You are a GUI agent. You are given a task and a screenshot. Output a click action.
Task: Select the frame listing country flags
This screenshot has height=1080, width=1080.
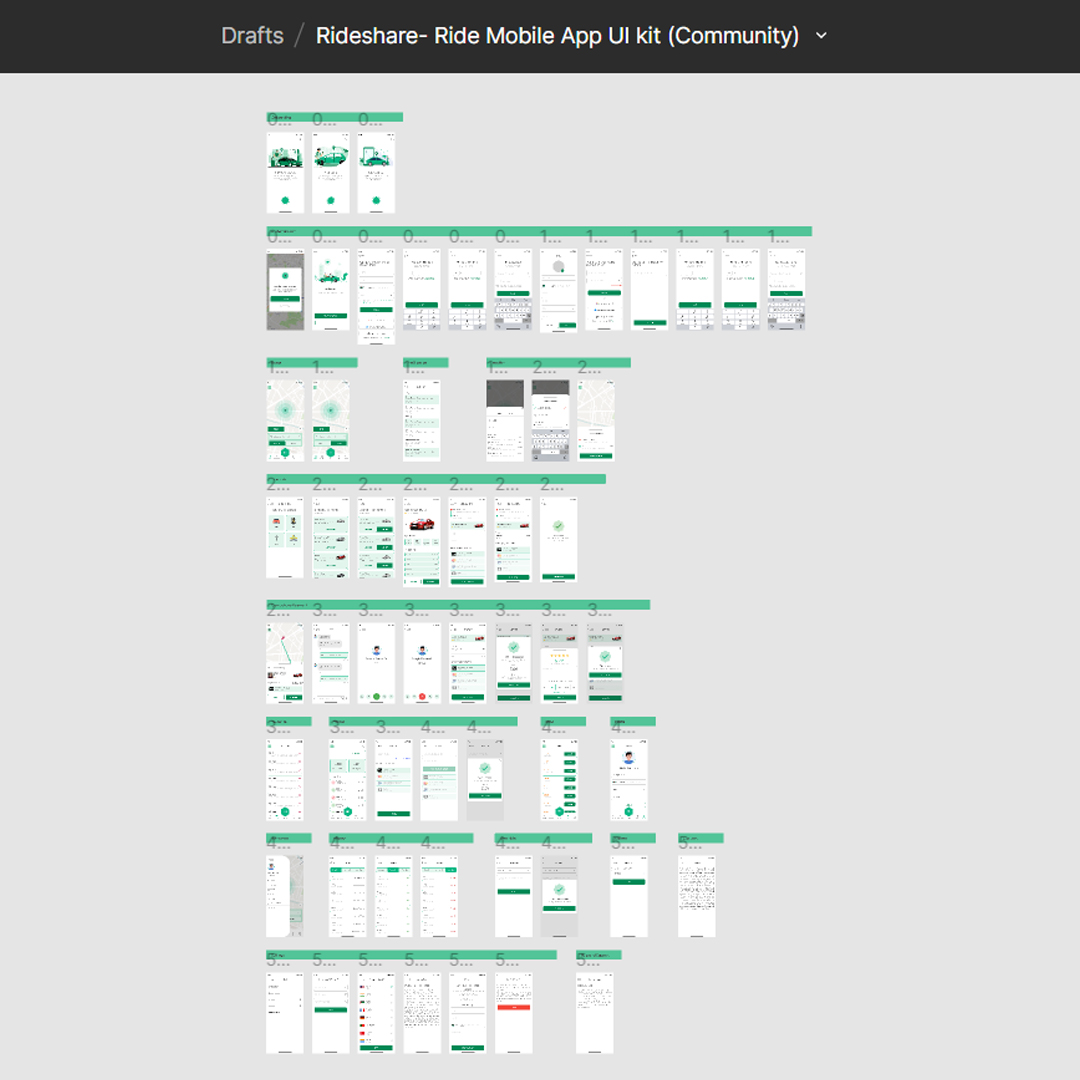376,1012
